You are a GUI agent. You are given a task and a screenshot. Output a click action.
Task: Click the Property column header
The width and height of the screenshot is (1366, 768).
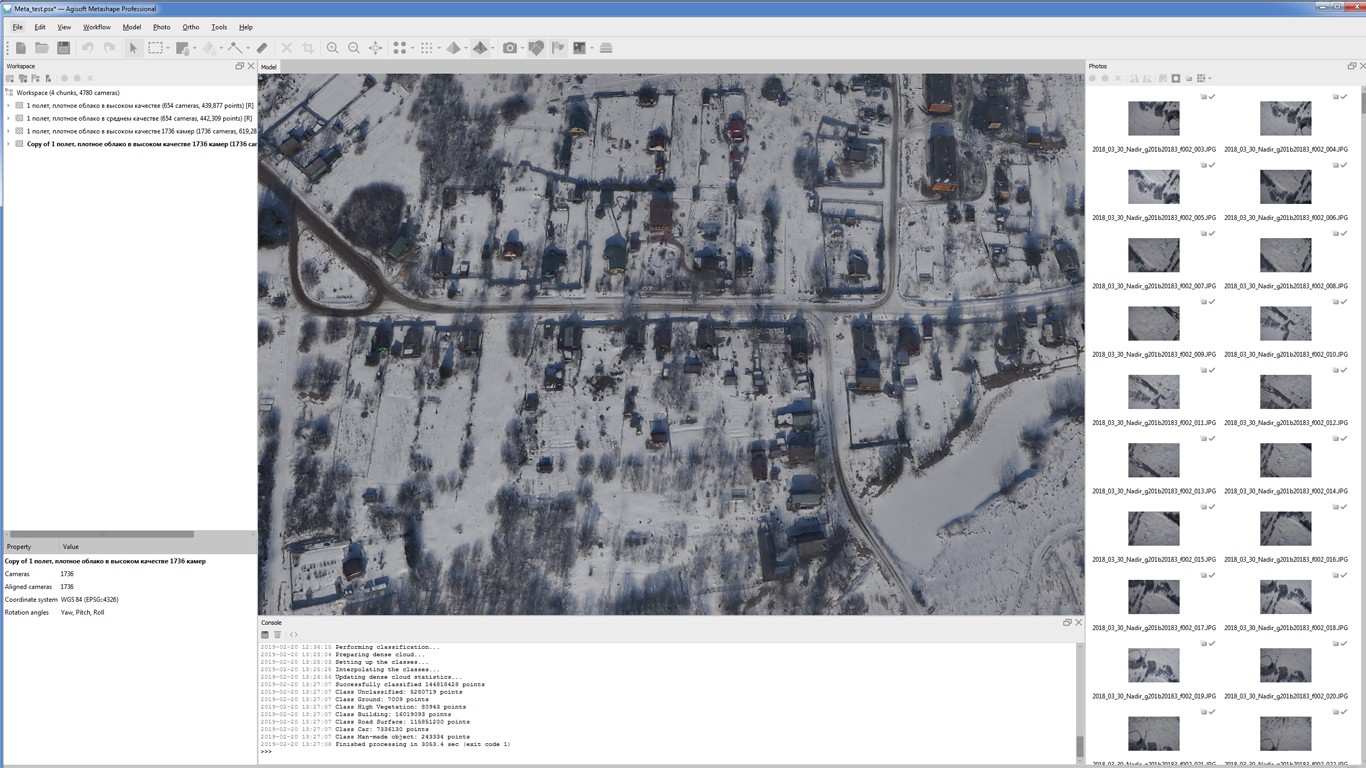click(19, 547)
